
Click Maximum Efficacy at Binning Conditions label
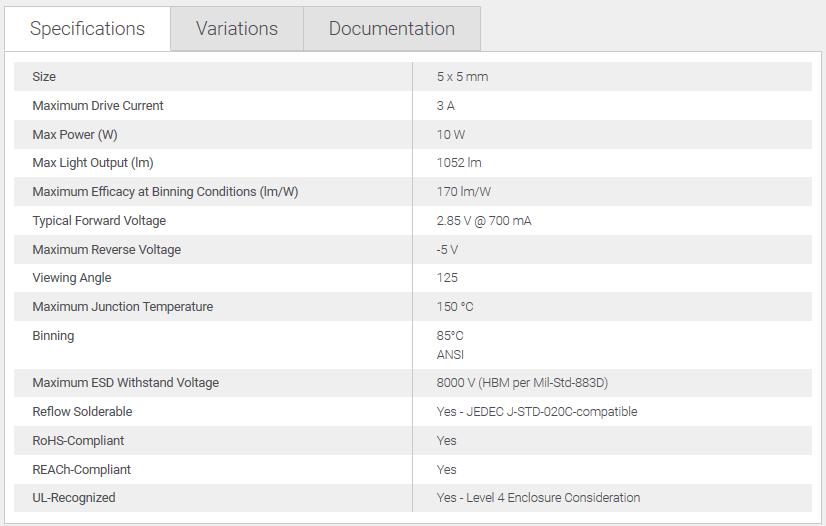165,192
